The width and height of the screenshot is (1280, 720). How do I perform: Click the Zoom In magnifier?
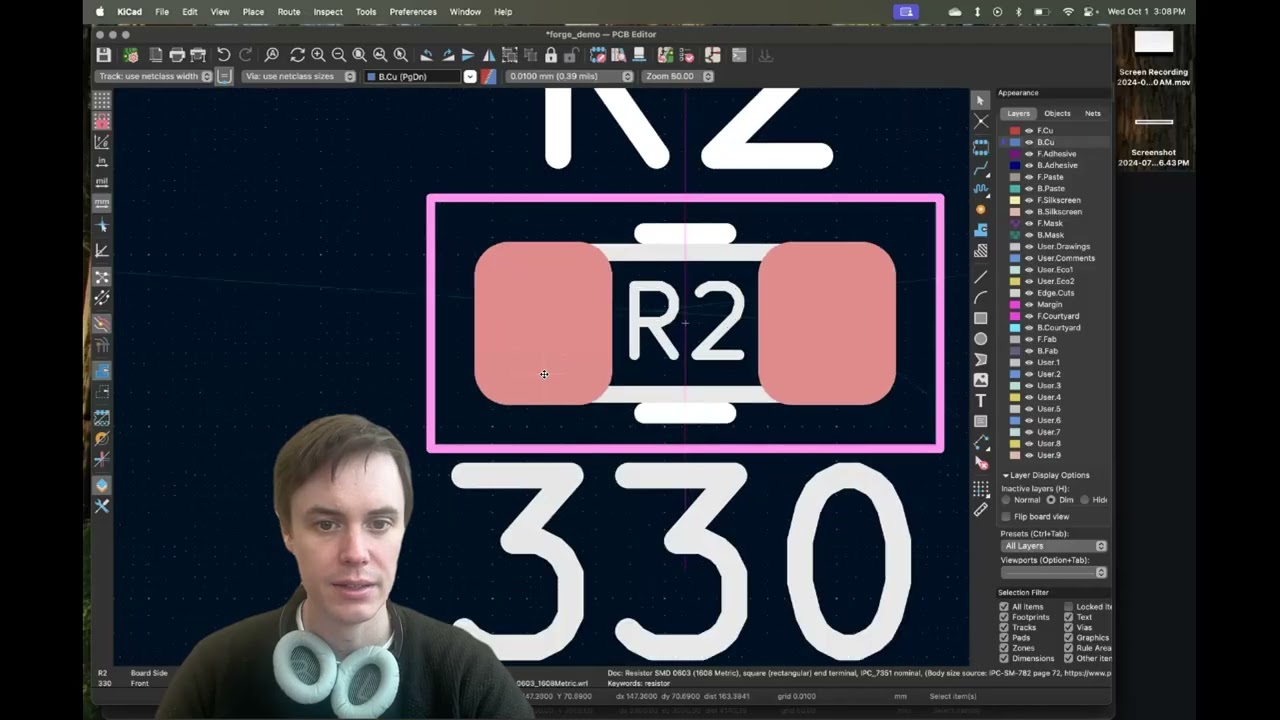318,55
